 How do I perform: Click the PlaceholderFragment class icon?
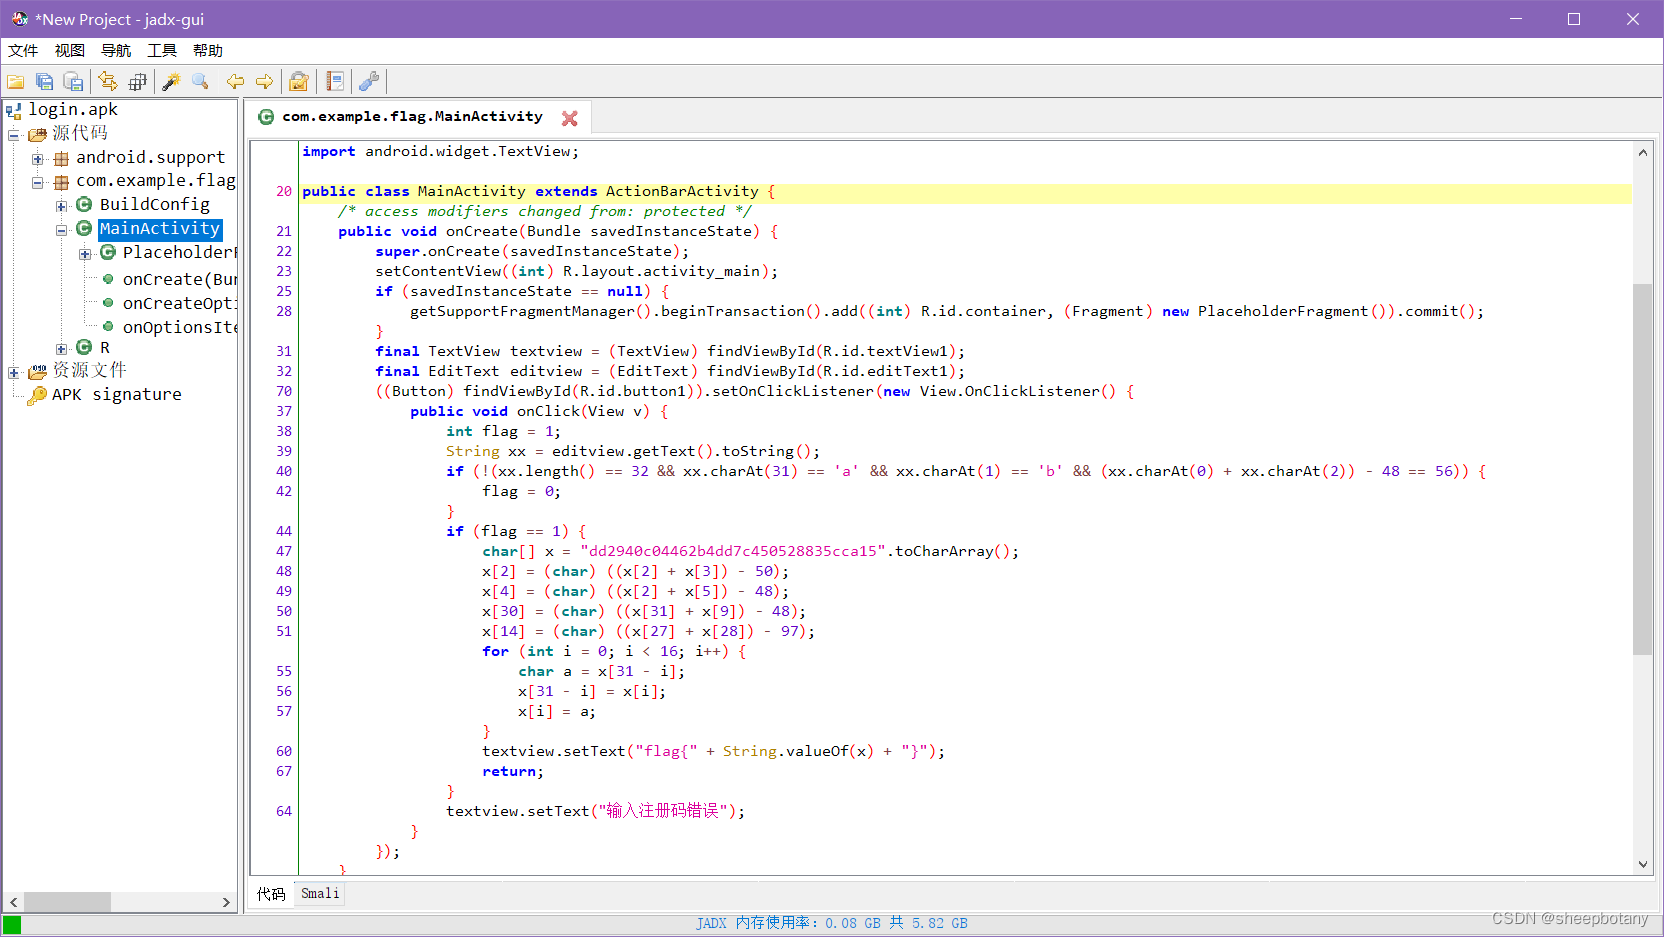tap(108, 252)
